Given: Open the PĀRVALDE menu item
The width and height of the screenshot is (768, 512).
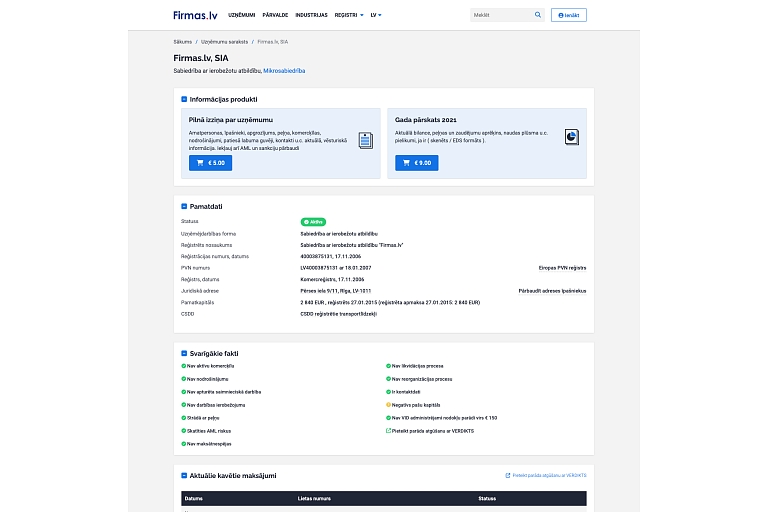Looking at the screenshot, I should coord(275,15).
